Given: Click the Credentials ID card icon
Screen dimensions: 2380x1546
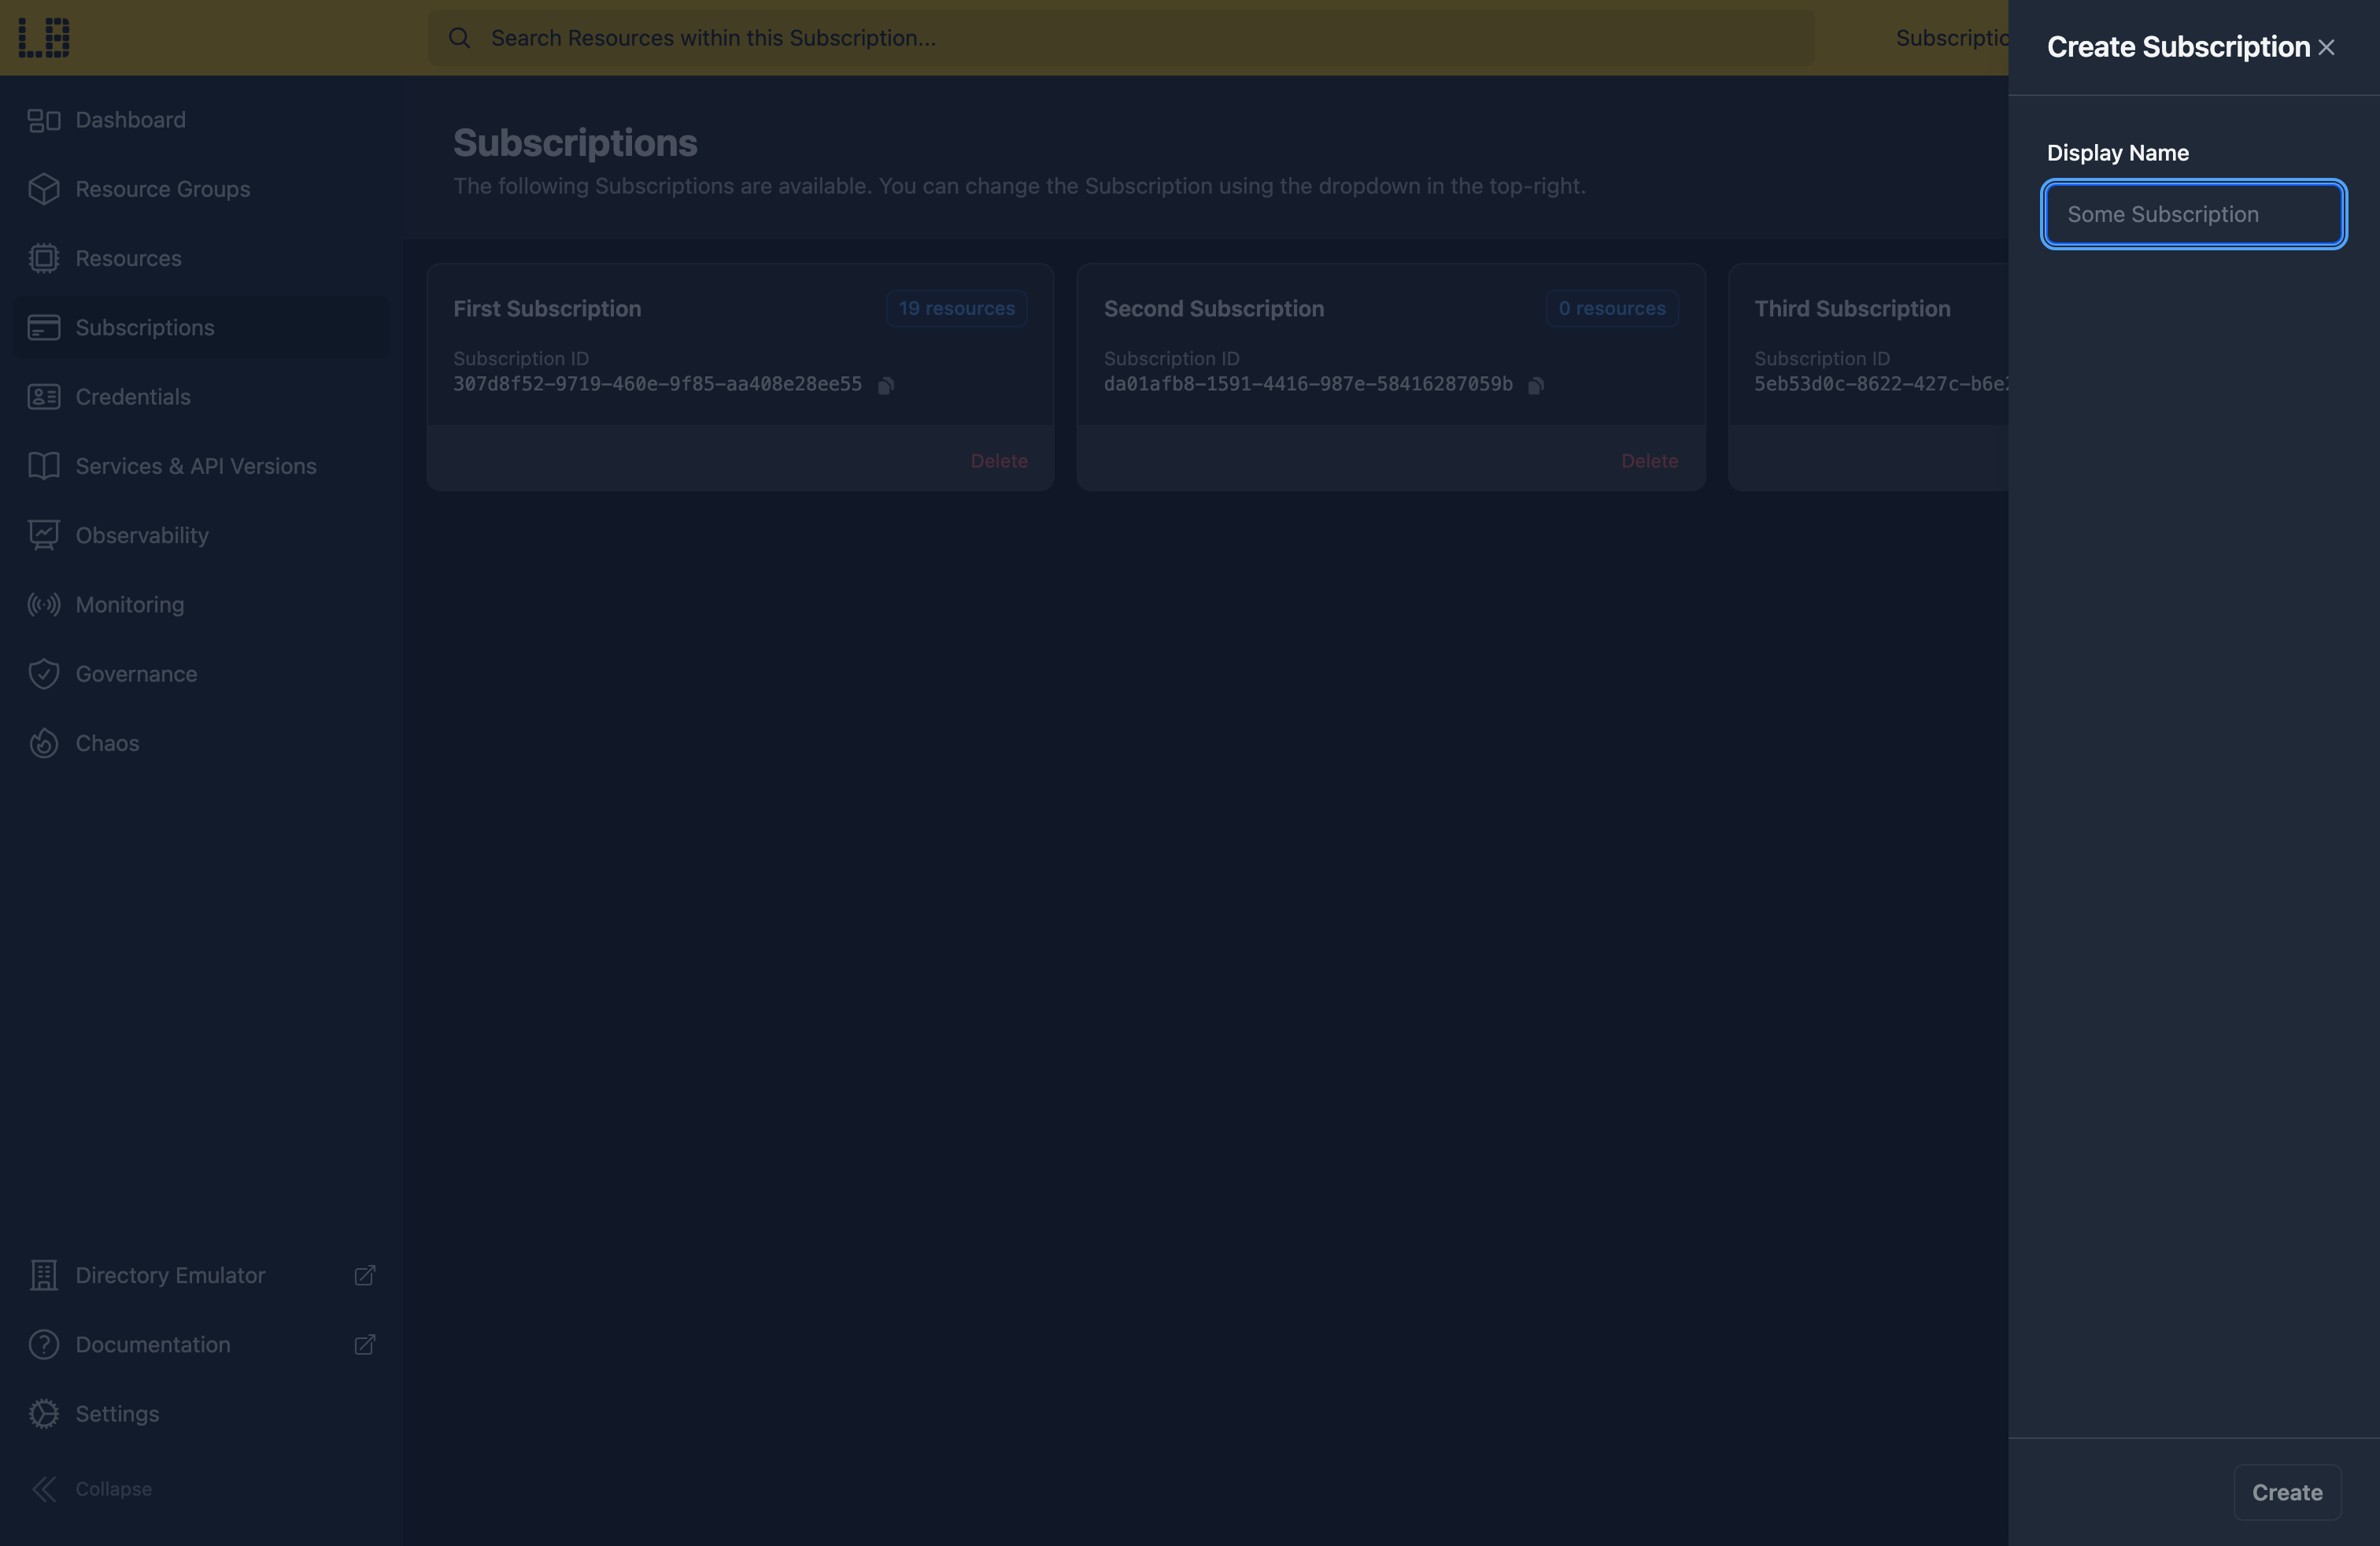Looking at the screenshot, I should pyautogui.click(x=44, y=397).
